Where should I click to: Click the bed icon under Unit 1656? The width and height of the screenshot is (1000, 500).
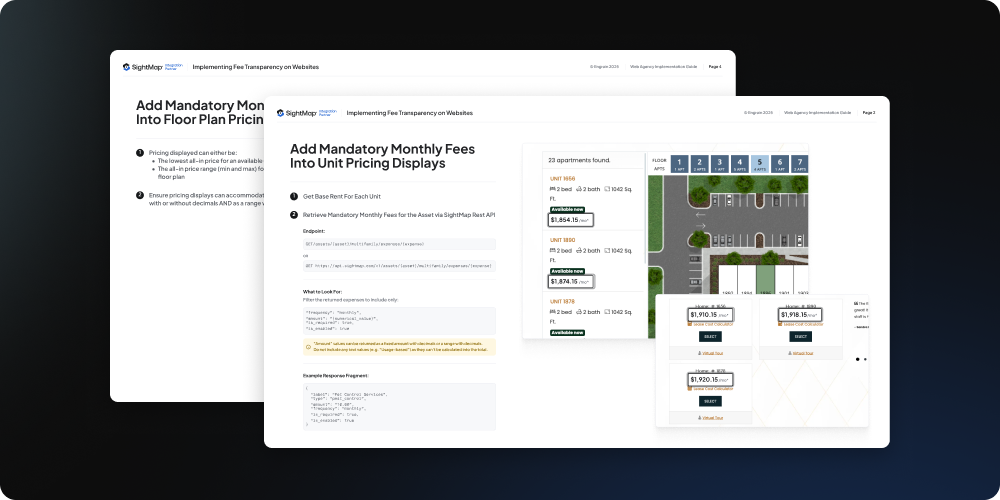(x=553, y=188)
